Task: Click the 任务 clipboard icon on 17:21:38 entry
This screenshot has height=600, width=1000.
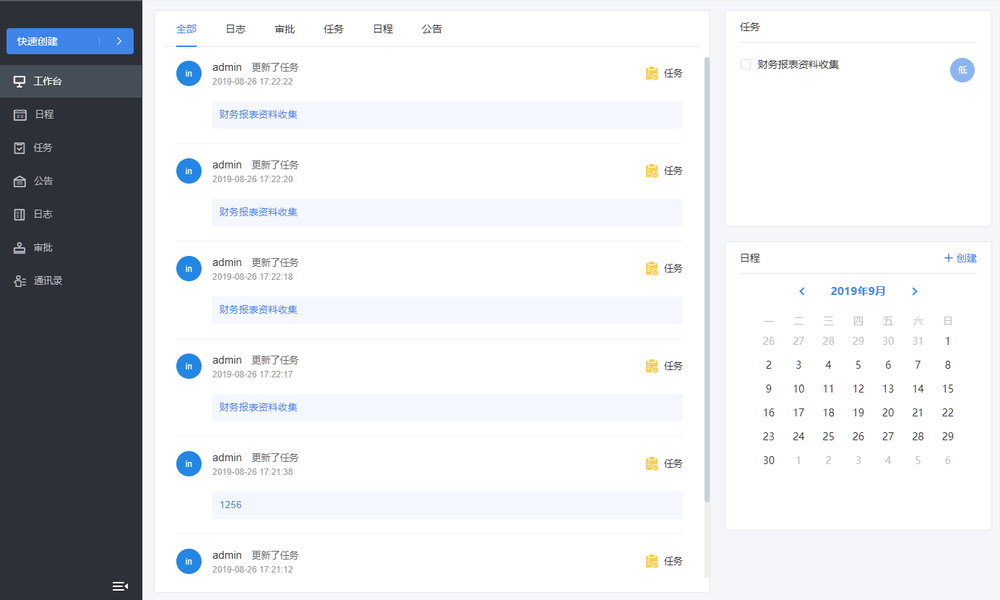Action: [651, 464]
